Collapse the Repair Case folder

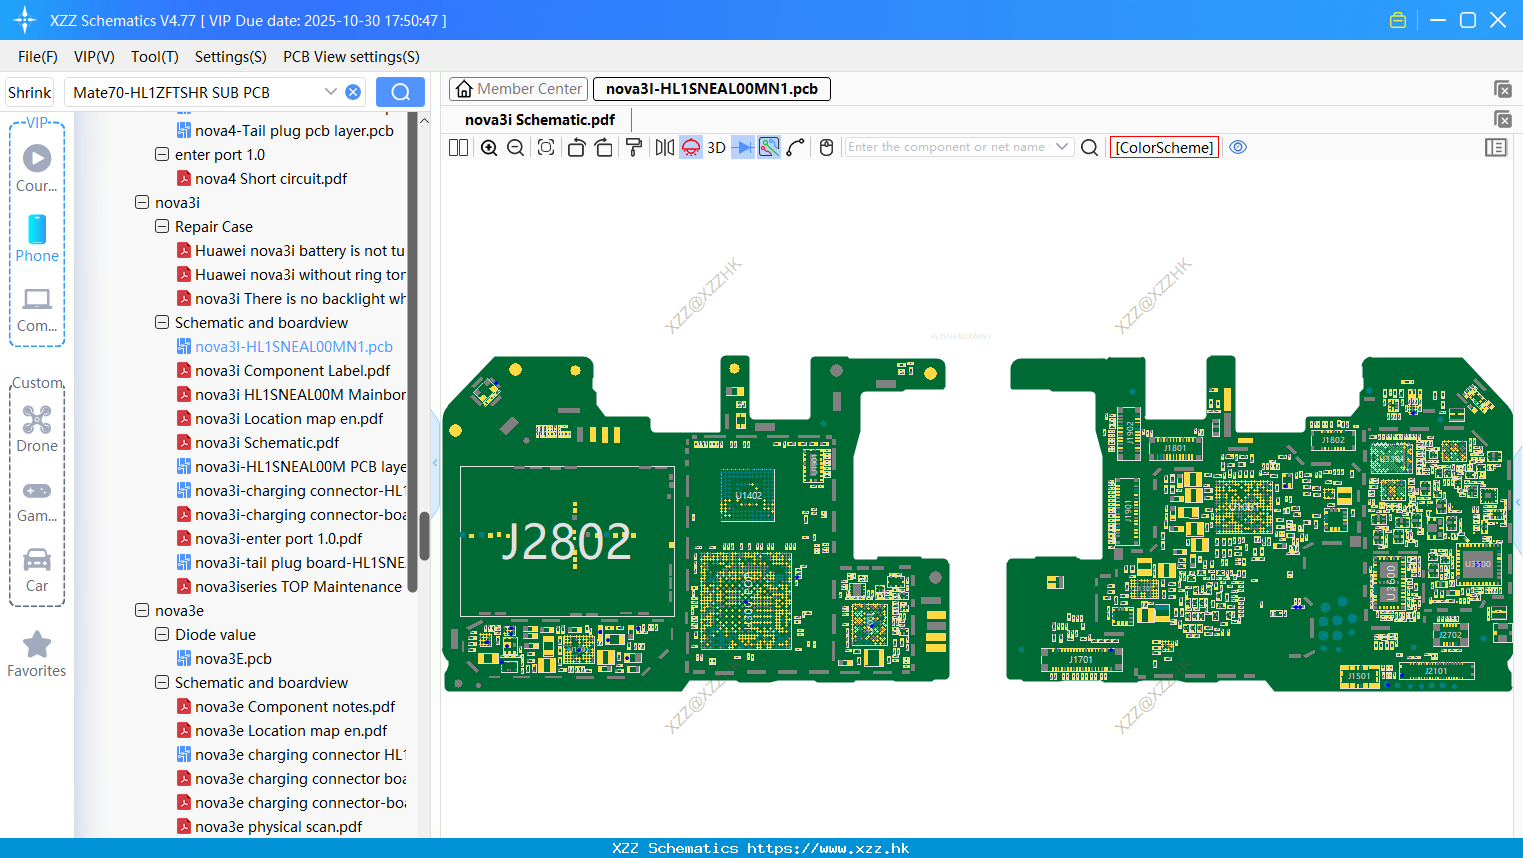162,226
